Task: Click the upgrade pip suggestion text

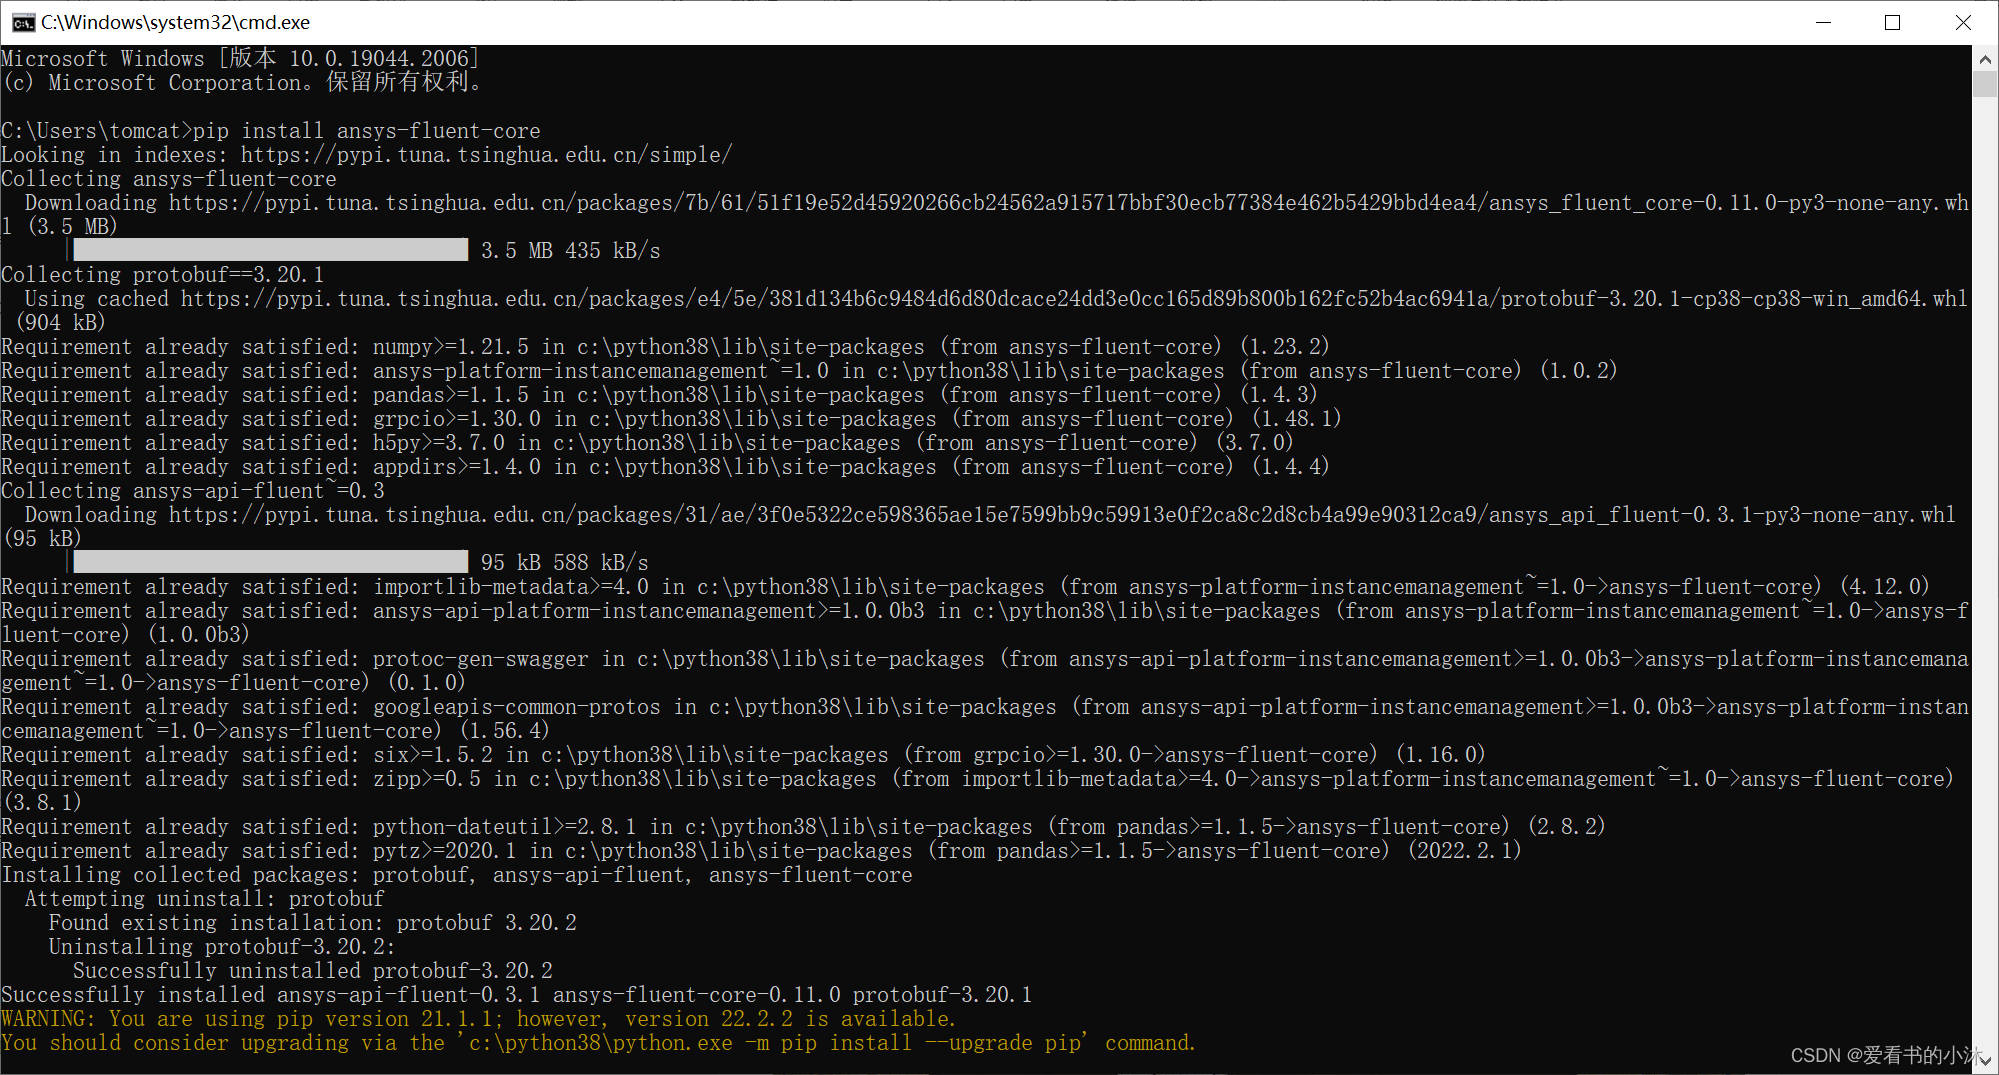Action: [x=600, y=1042]
